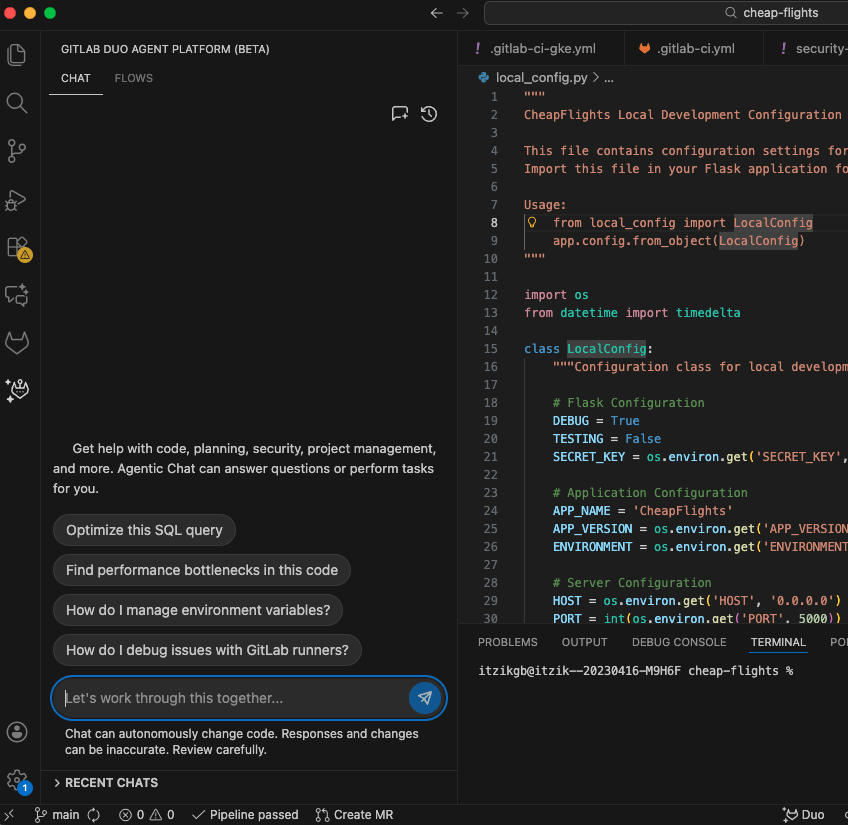The height and width of the screenshot is (825, 848).
Task: Focus the 'Let's work through this together' input
Action: (x=220, y=698)
